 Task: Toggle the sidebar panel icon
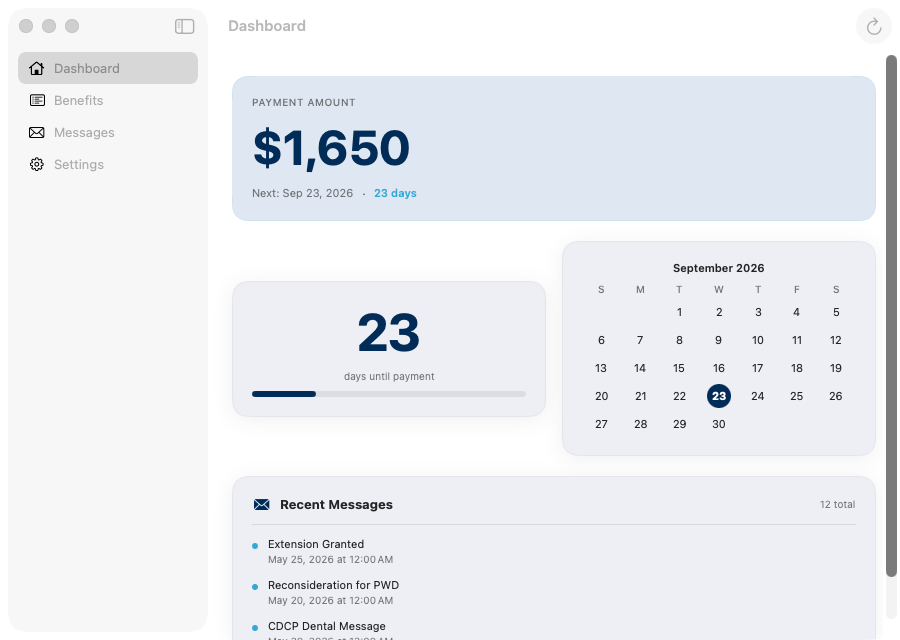point(184,26)
